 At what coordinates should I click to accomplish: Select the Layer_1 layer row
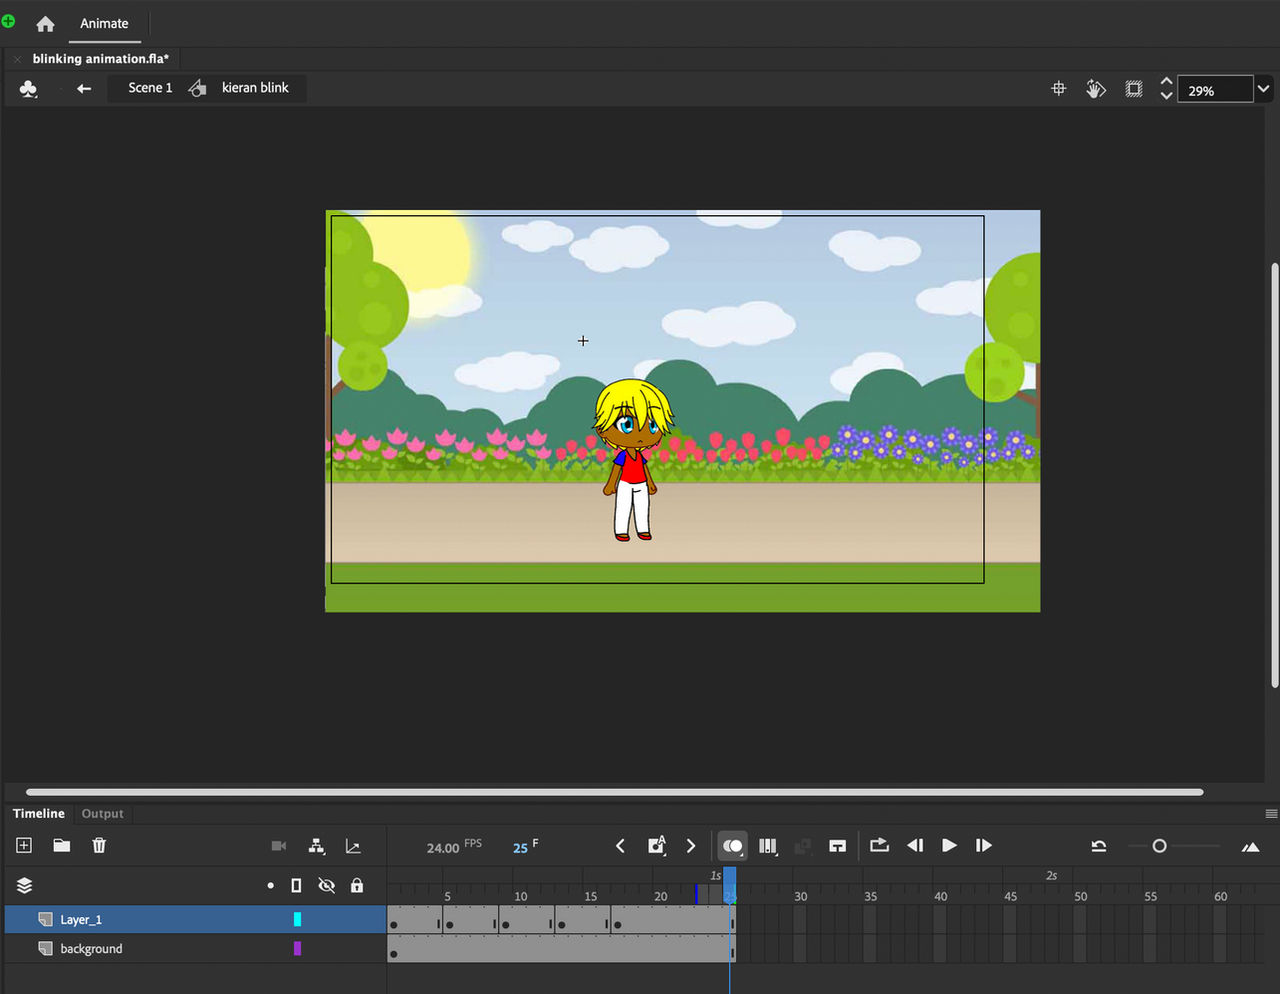pos(195,920)
